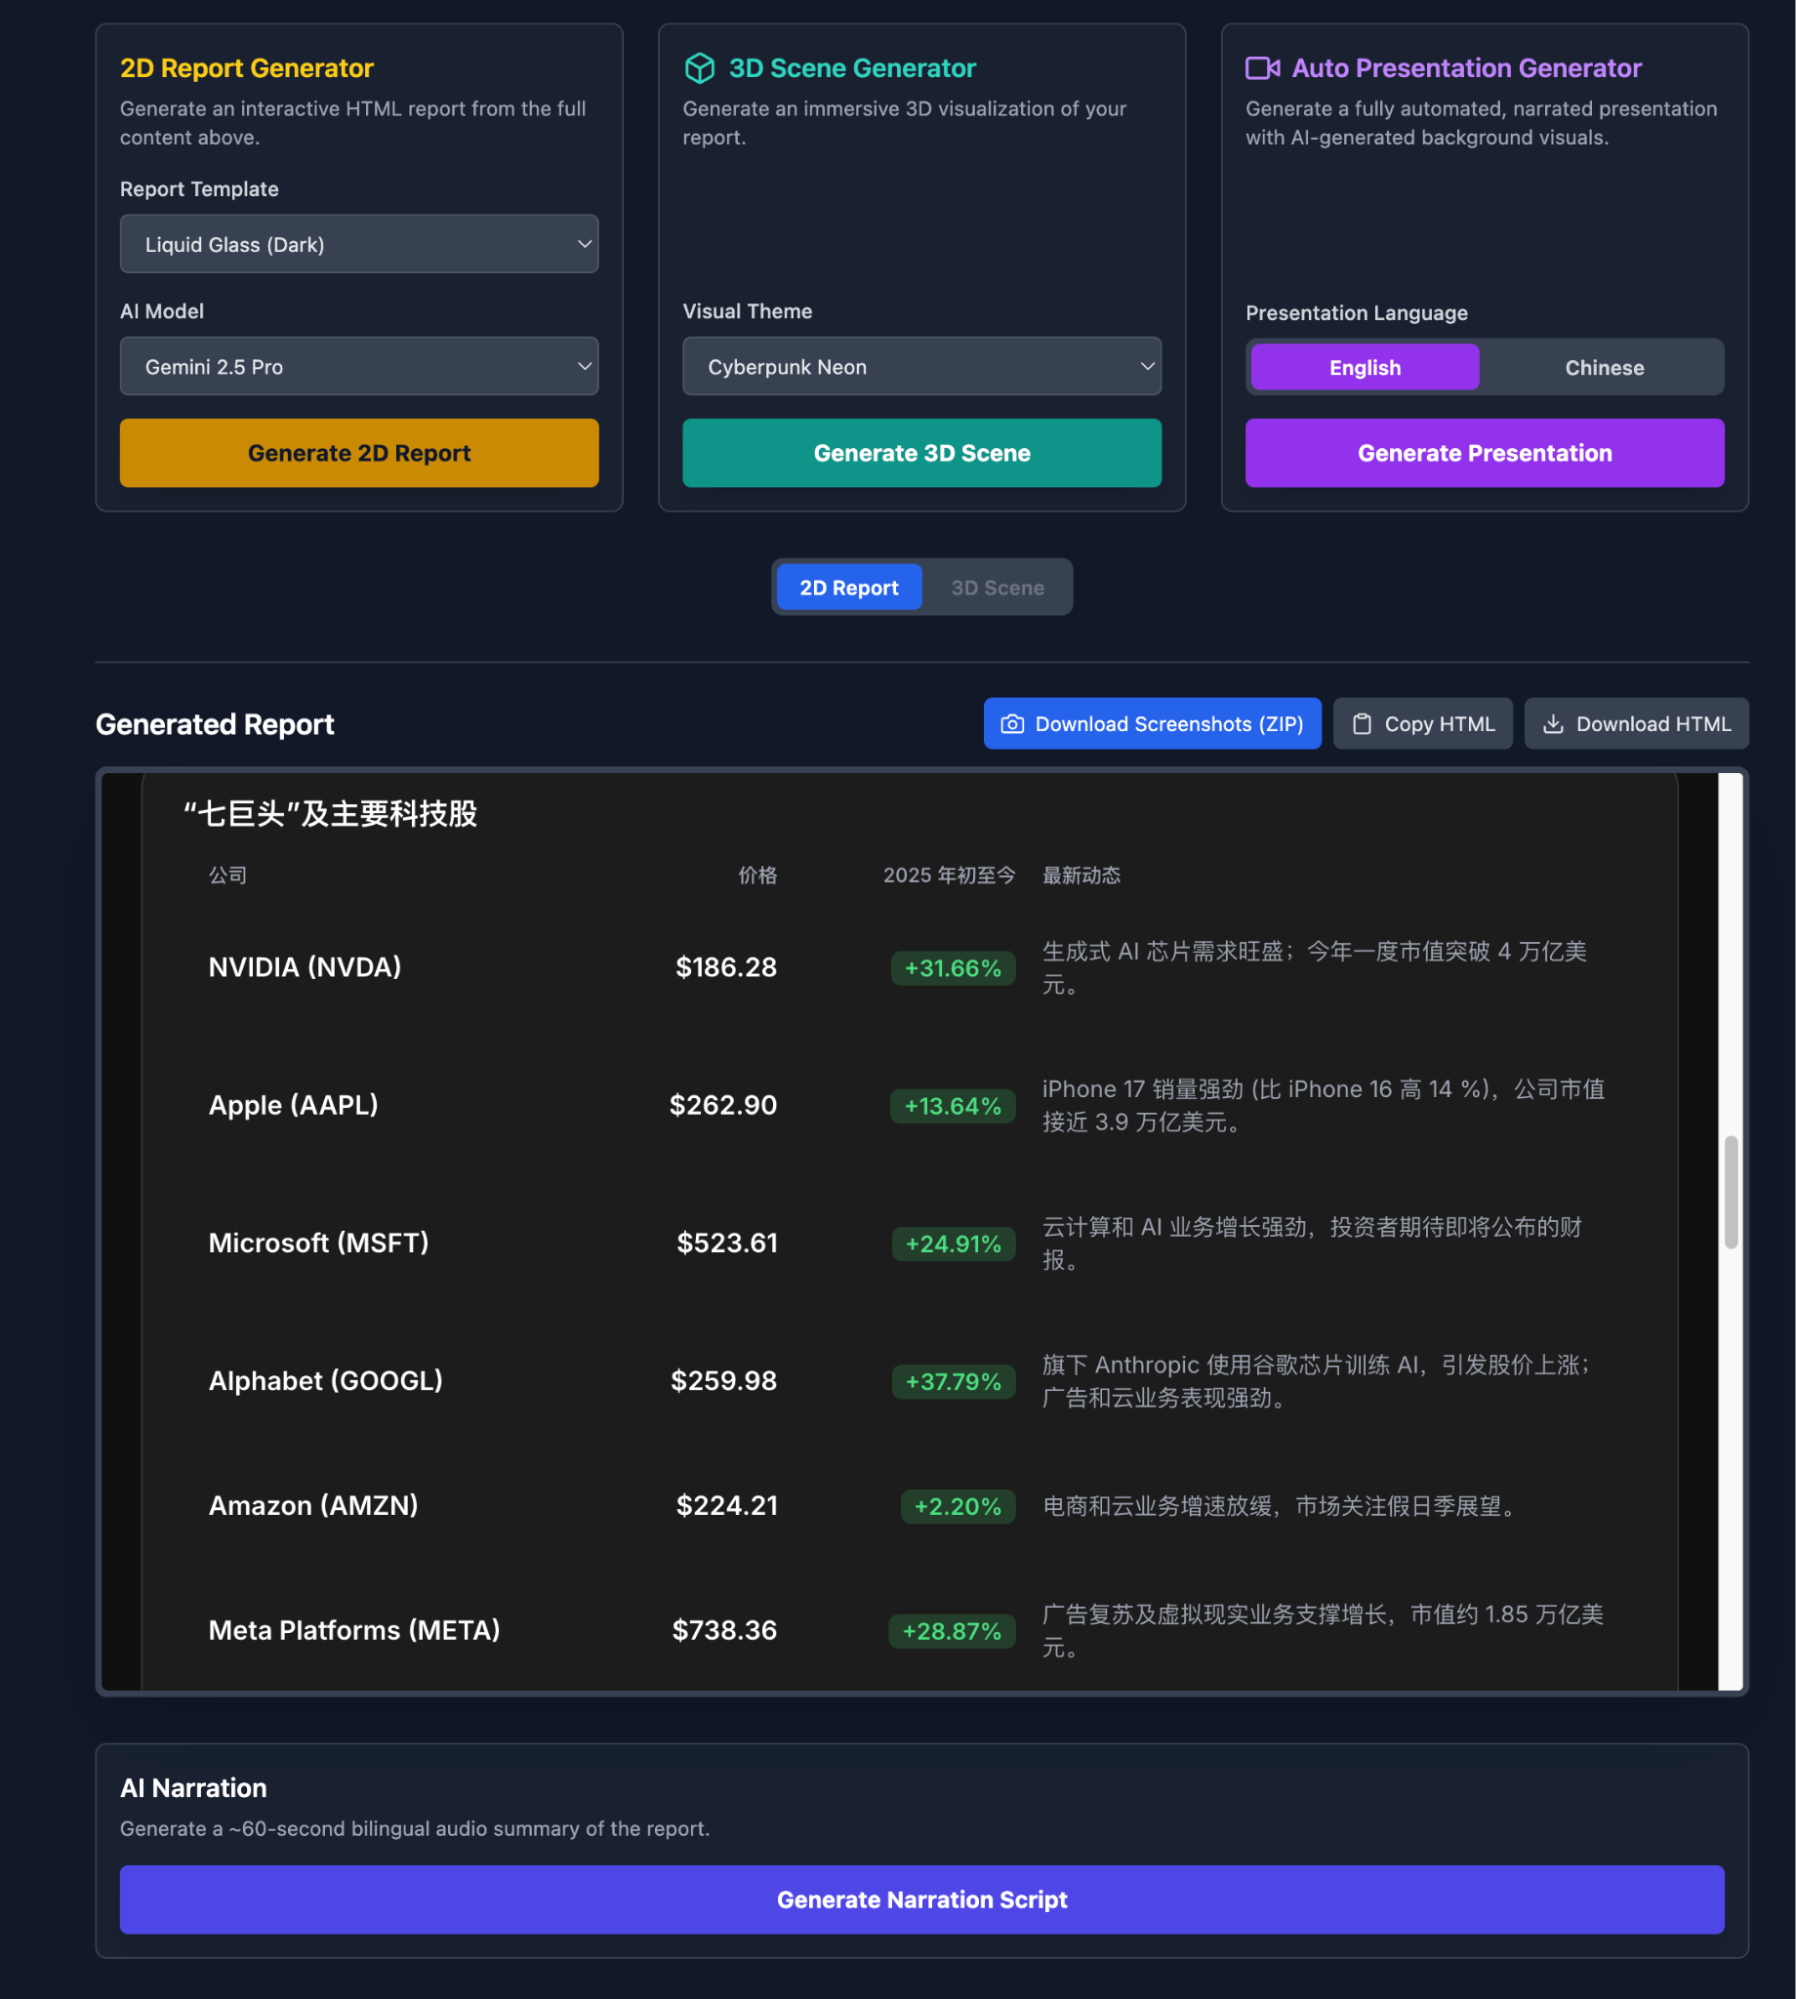
Task: Click the Alphabet (GOOGL) row name
Action: pyautogui.click(x=325, y=1381)
